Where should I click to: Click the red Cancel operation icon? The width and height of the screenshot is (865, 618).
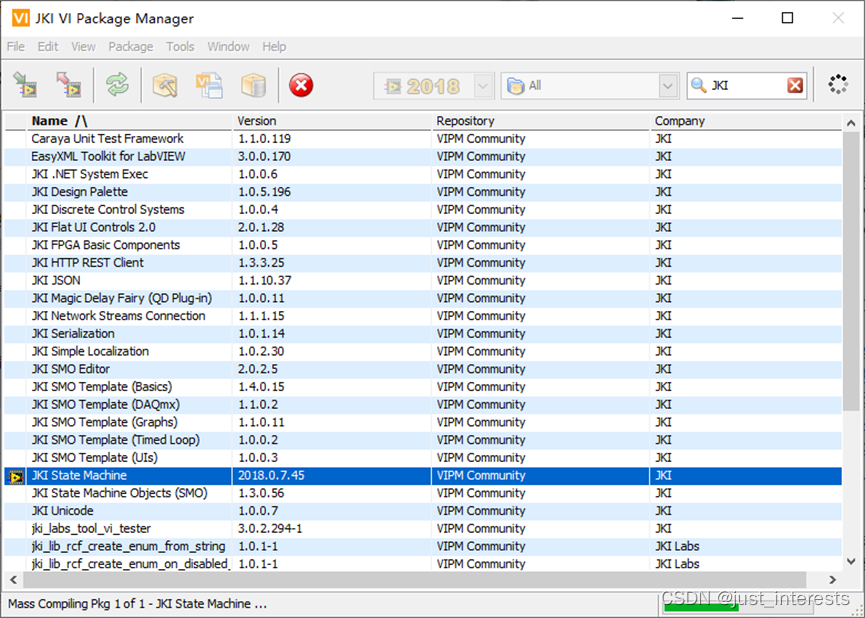click(301, 86)
